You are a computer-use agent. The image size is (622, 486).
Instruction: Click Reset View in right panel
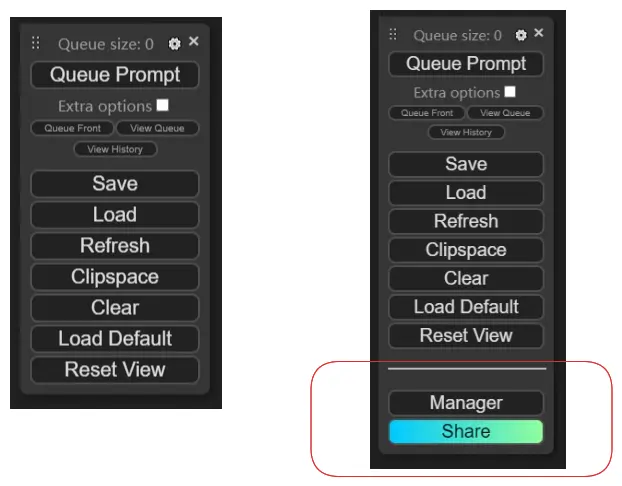[x=466, y=335]
